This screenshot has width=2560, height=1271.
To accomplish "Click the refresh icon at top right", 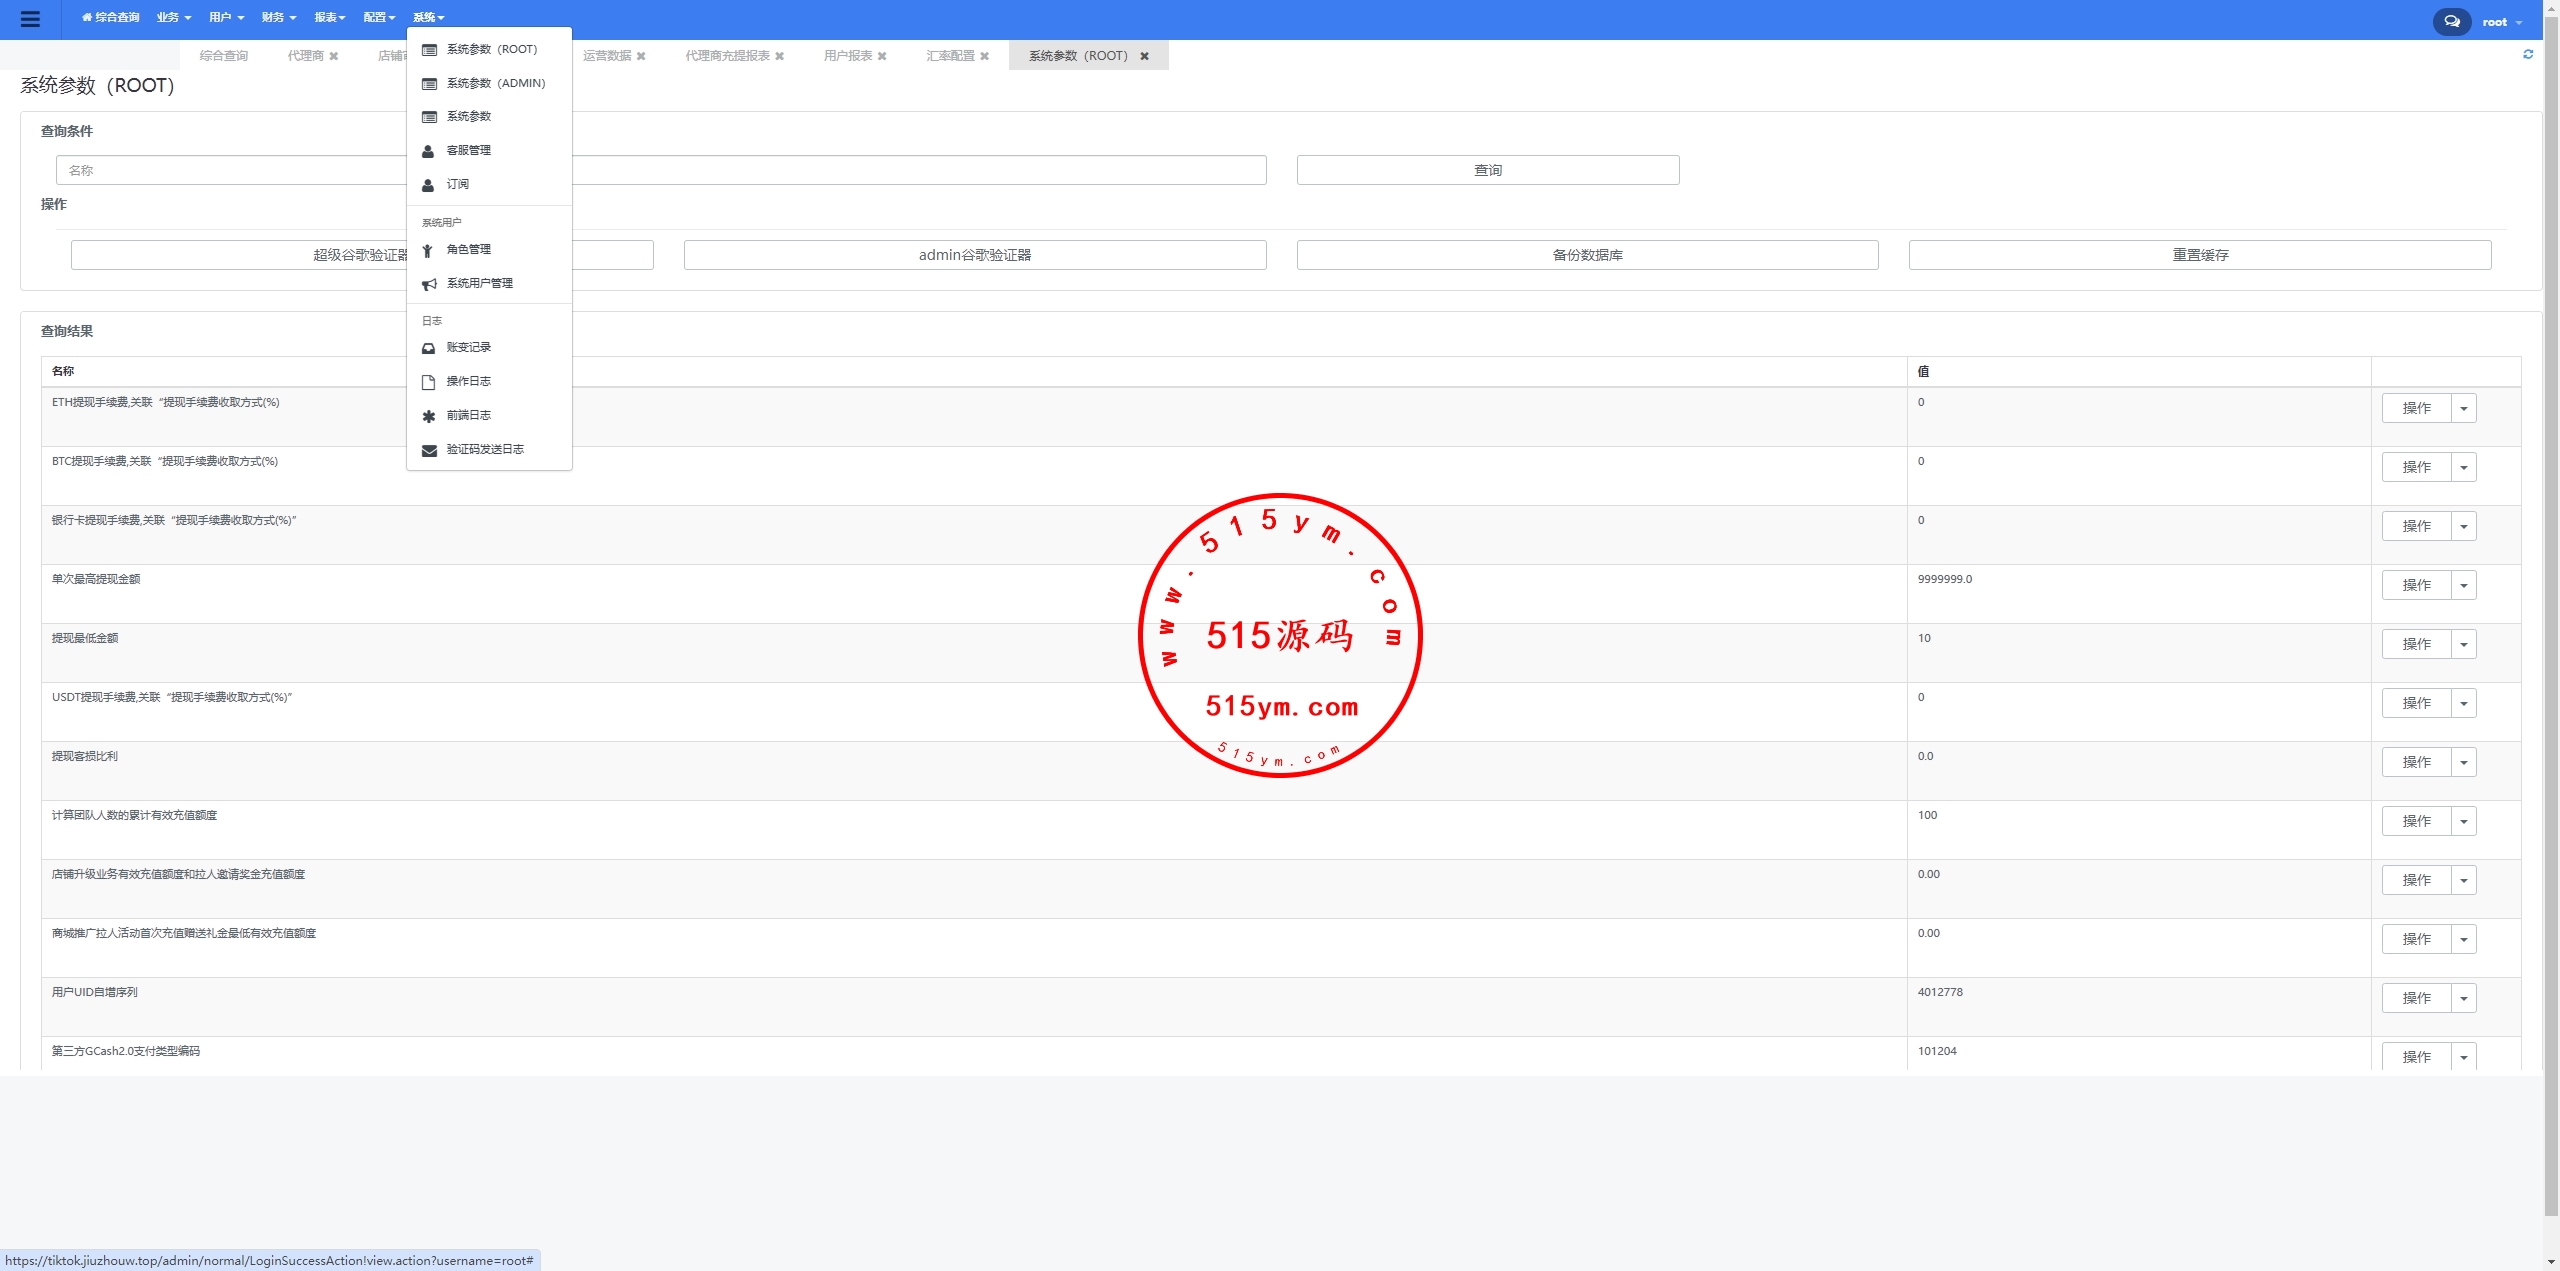I will click(x=2528, y=55).
